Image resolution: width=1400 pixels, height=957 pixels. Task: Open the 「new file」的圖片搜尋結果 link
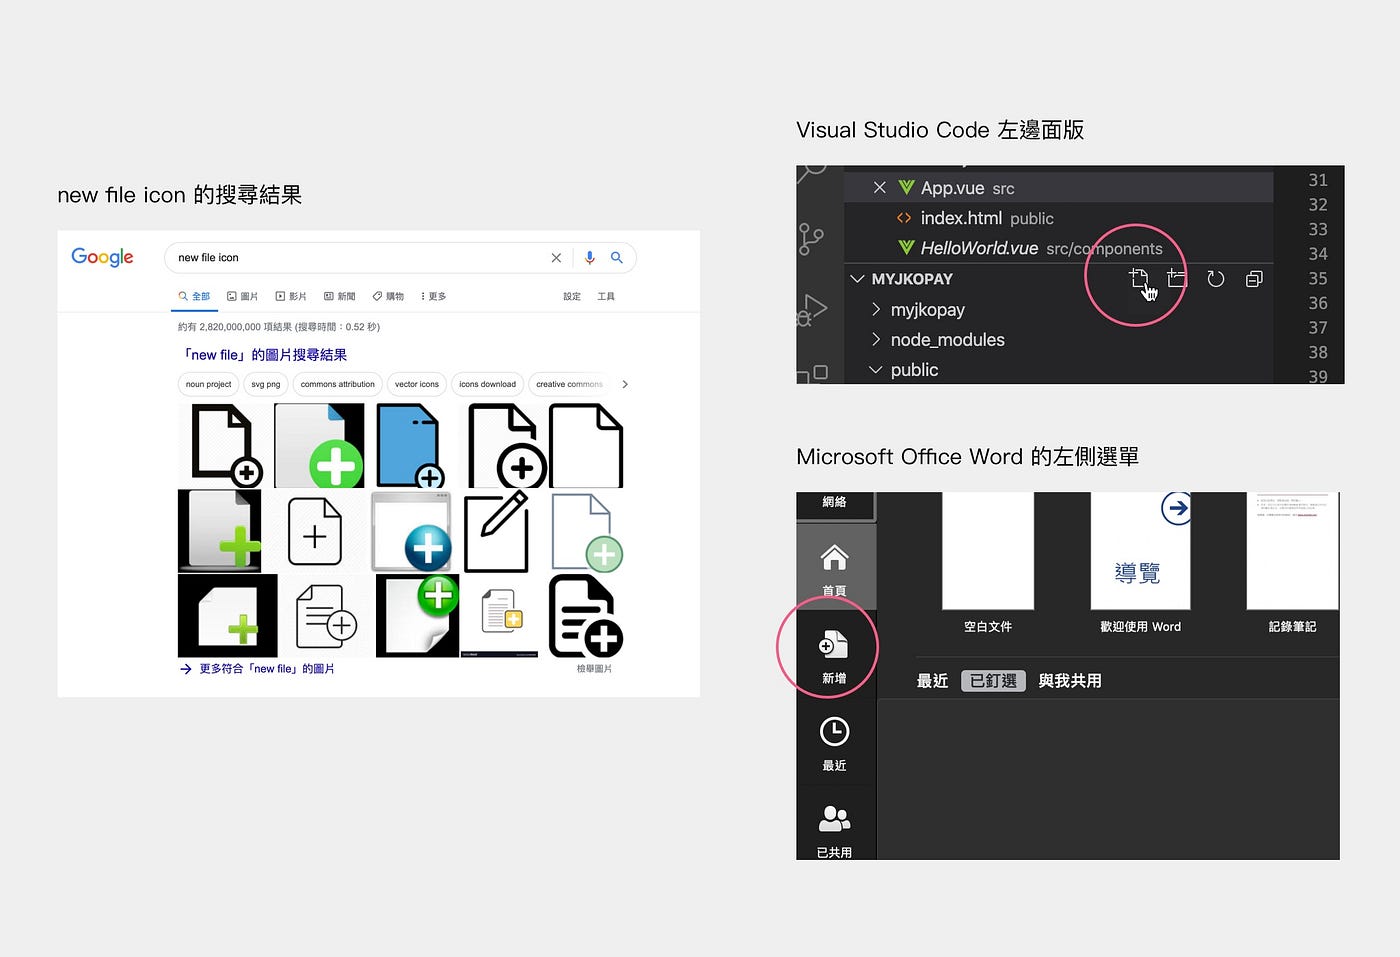265,355
